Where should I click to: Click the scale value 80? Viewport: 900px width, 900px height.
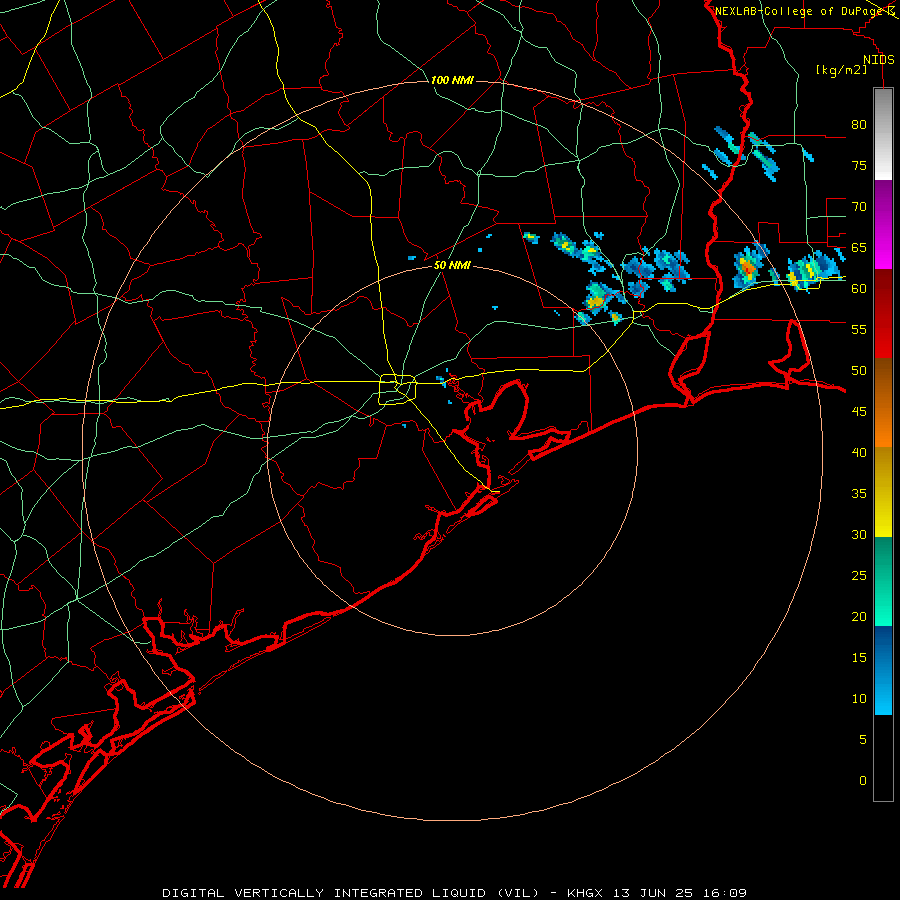coord(859,125)
